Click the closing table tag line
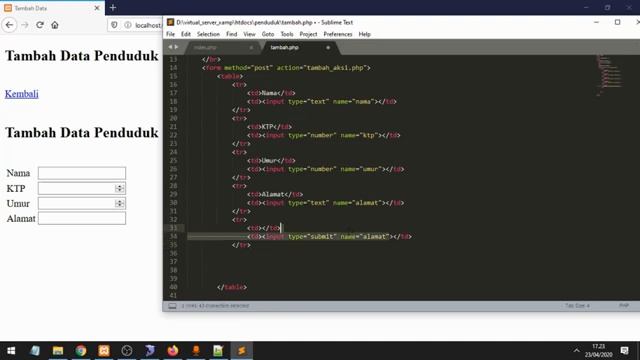Viewport: 640px width, 360px height. pos(232,287)
